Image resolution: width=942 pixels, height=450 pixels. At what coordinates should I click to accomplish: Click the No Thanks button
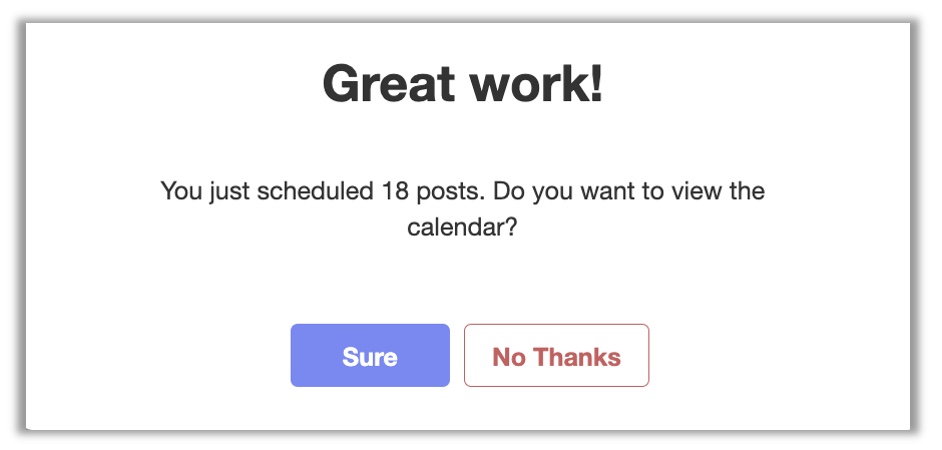pyautogui.click(x=556, y=356)
